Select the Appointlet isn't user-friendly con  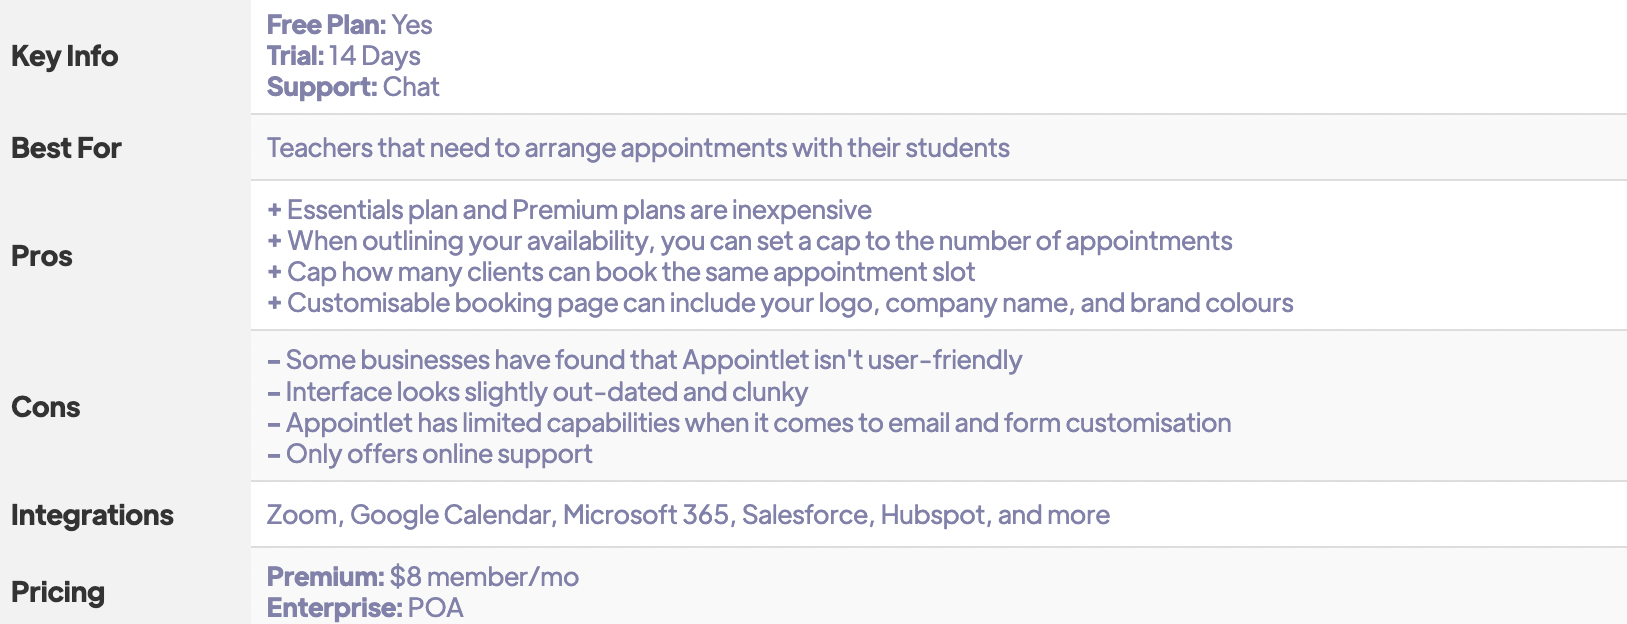(645, 360)
